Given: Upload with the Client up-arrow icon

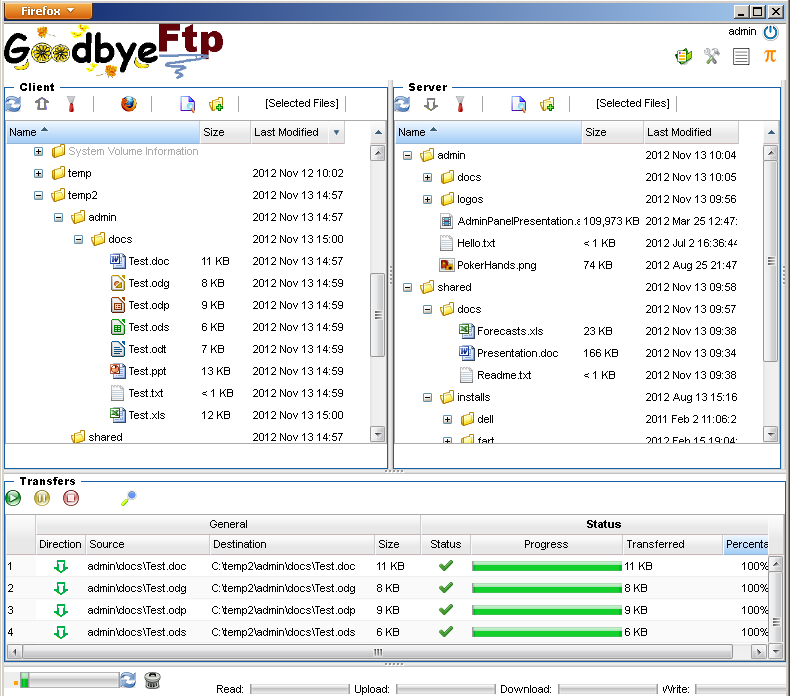Looking at the screenshot, I should tap(42, 104).
